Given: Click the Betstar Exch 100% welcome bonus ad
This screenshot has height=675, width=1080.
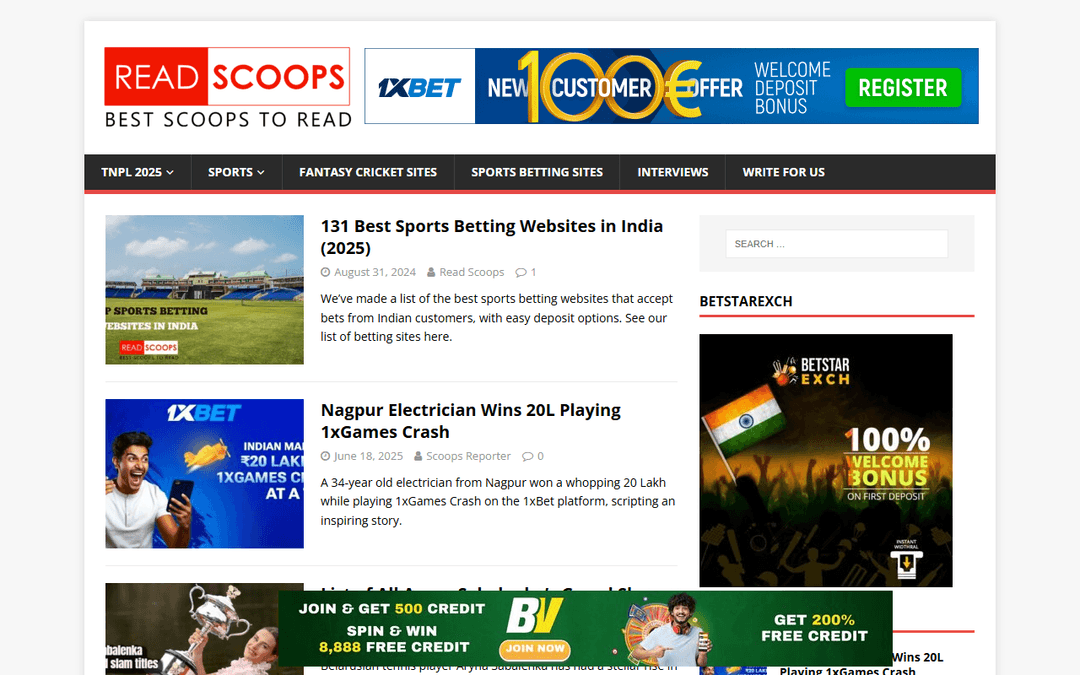Looking at the screenshot, I should pos(826,460).
